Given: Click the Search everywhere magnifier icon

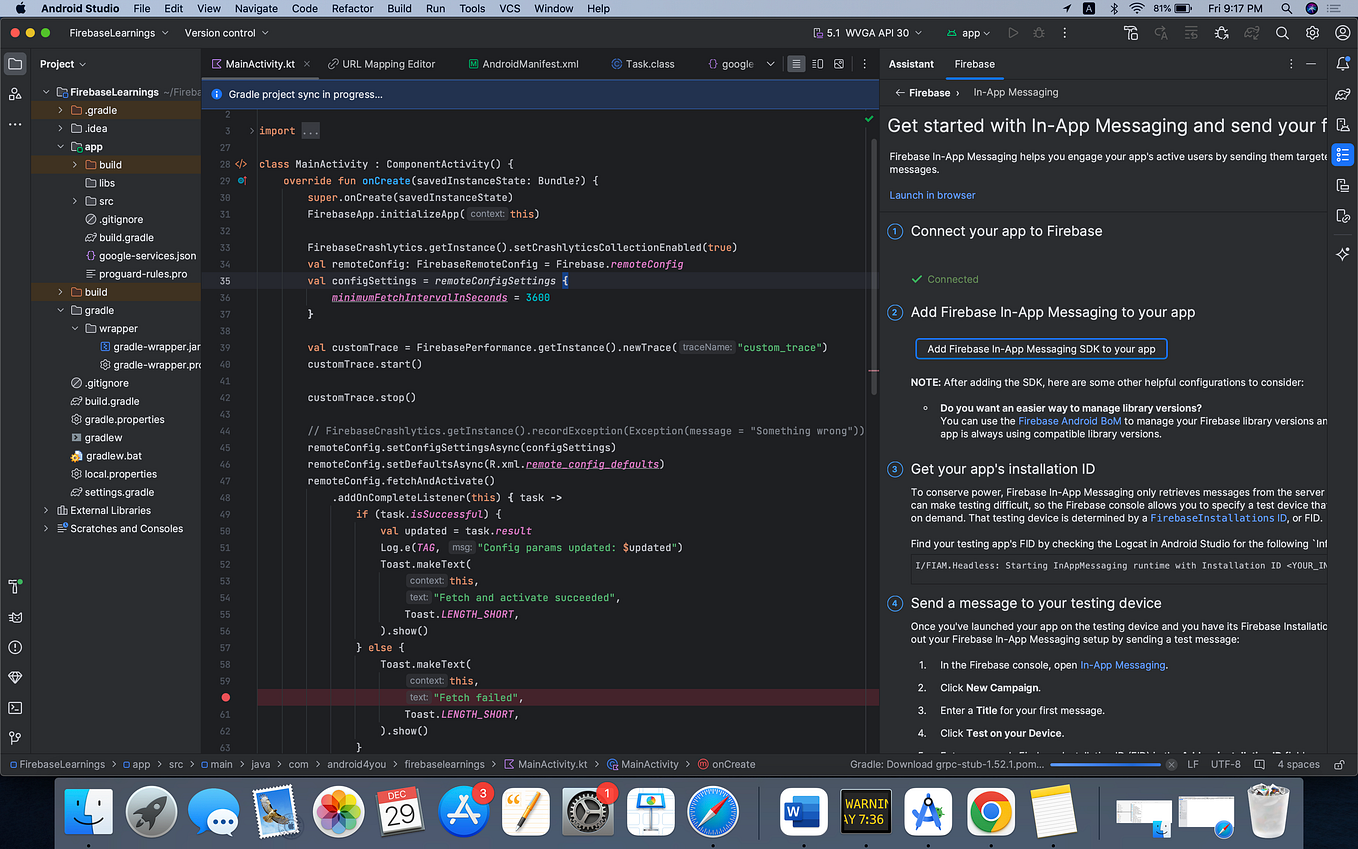Looking at the screenshot, I should 1282,32.
